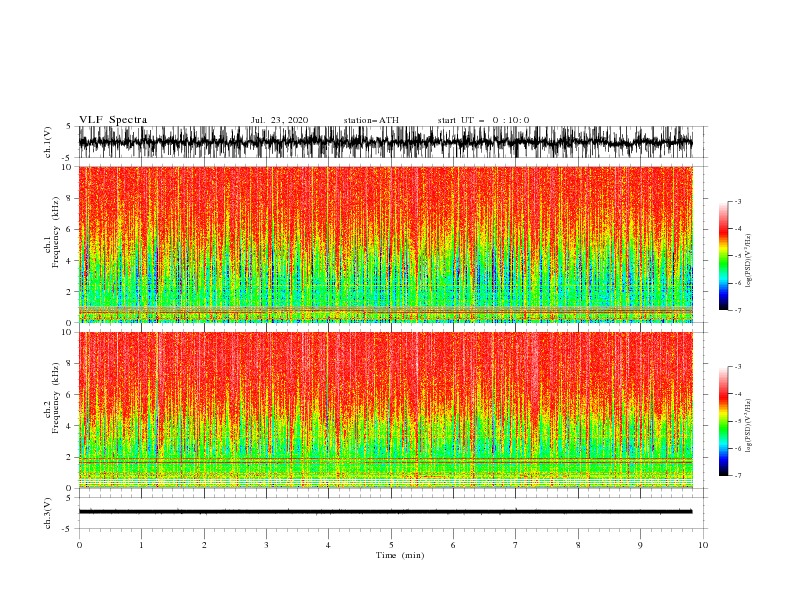This screenshot has height=612, width=792.
Task: Click the ch.1 log(PSD) colorbar label
Action: [748, 261]
